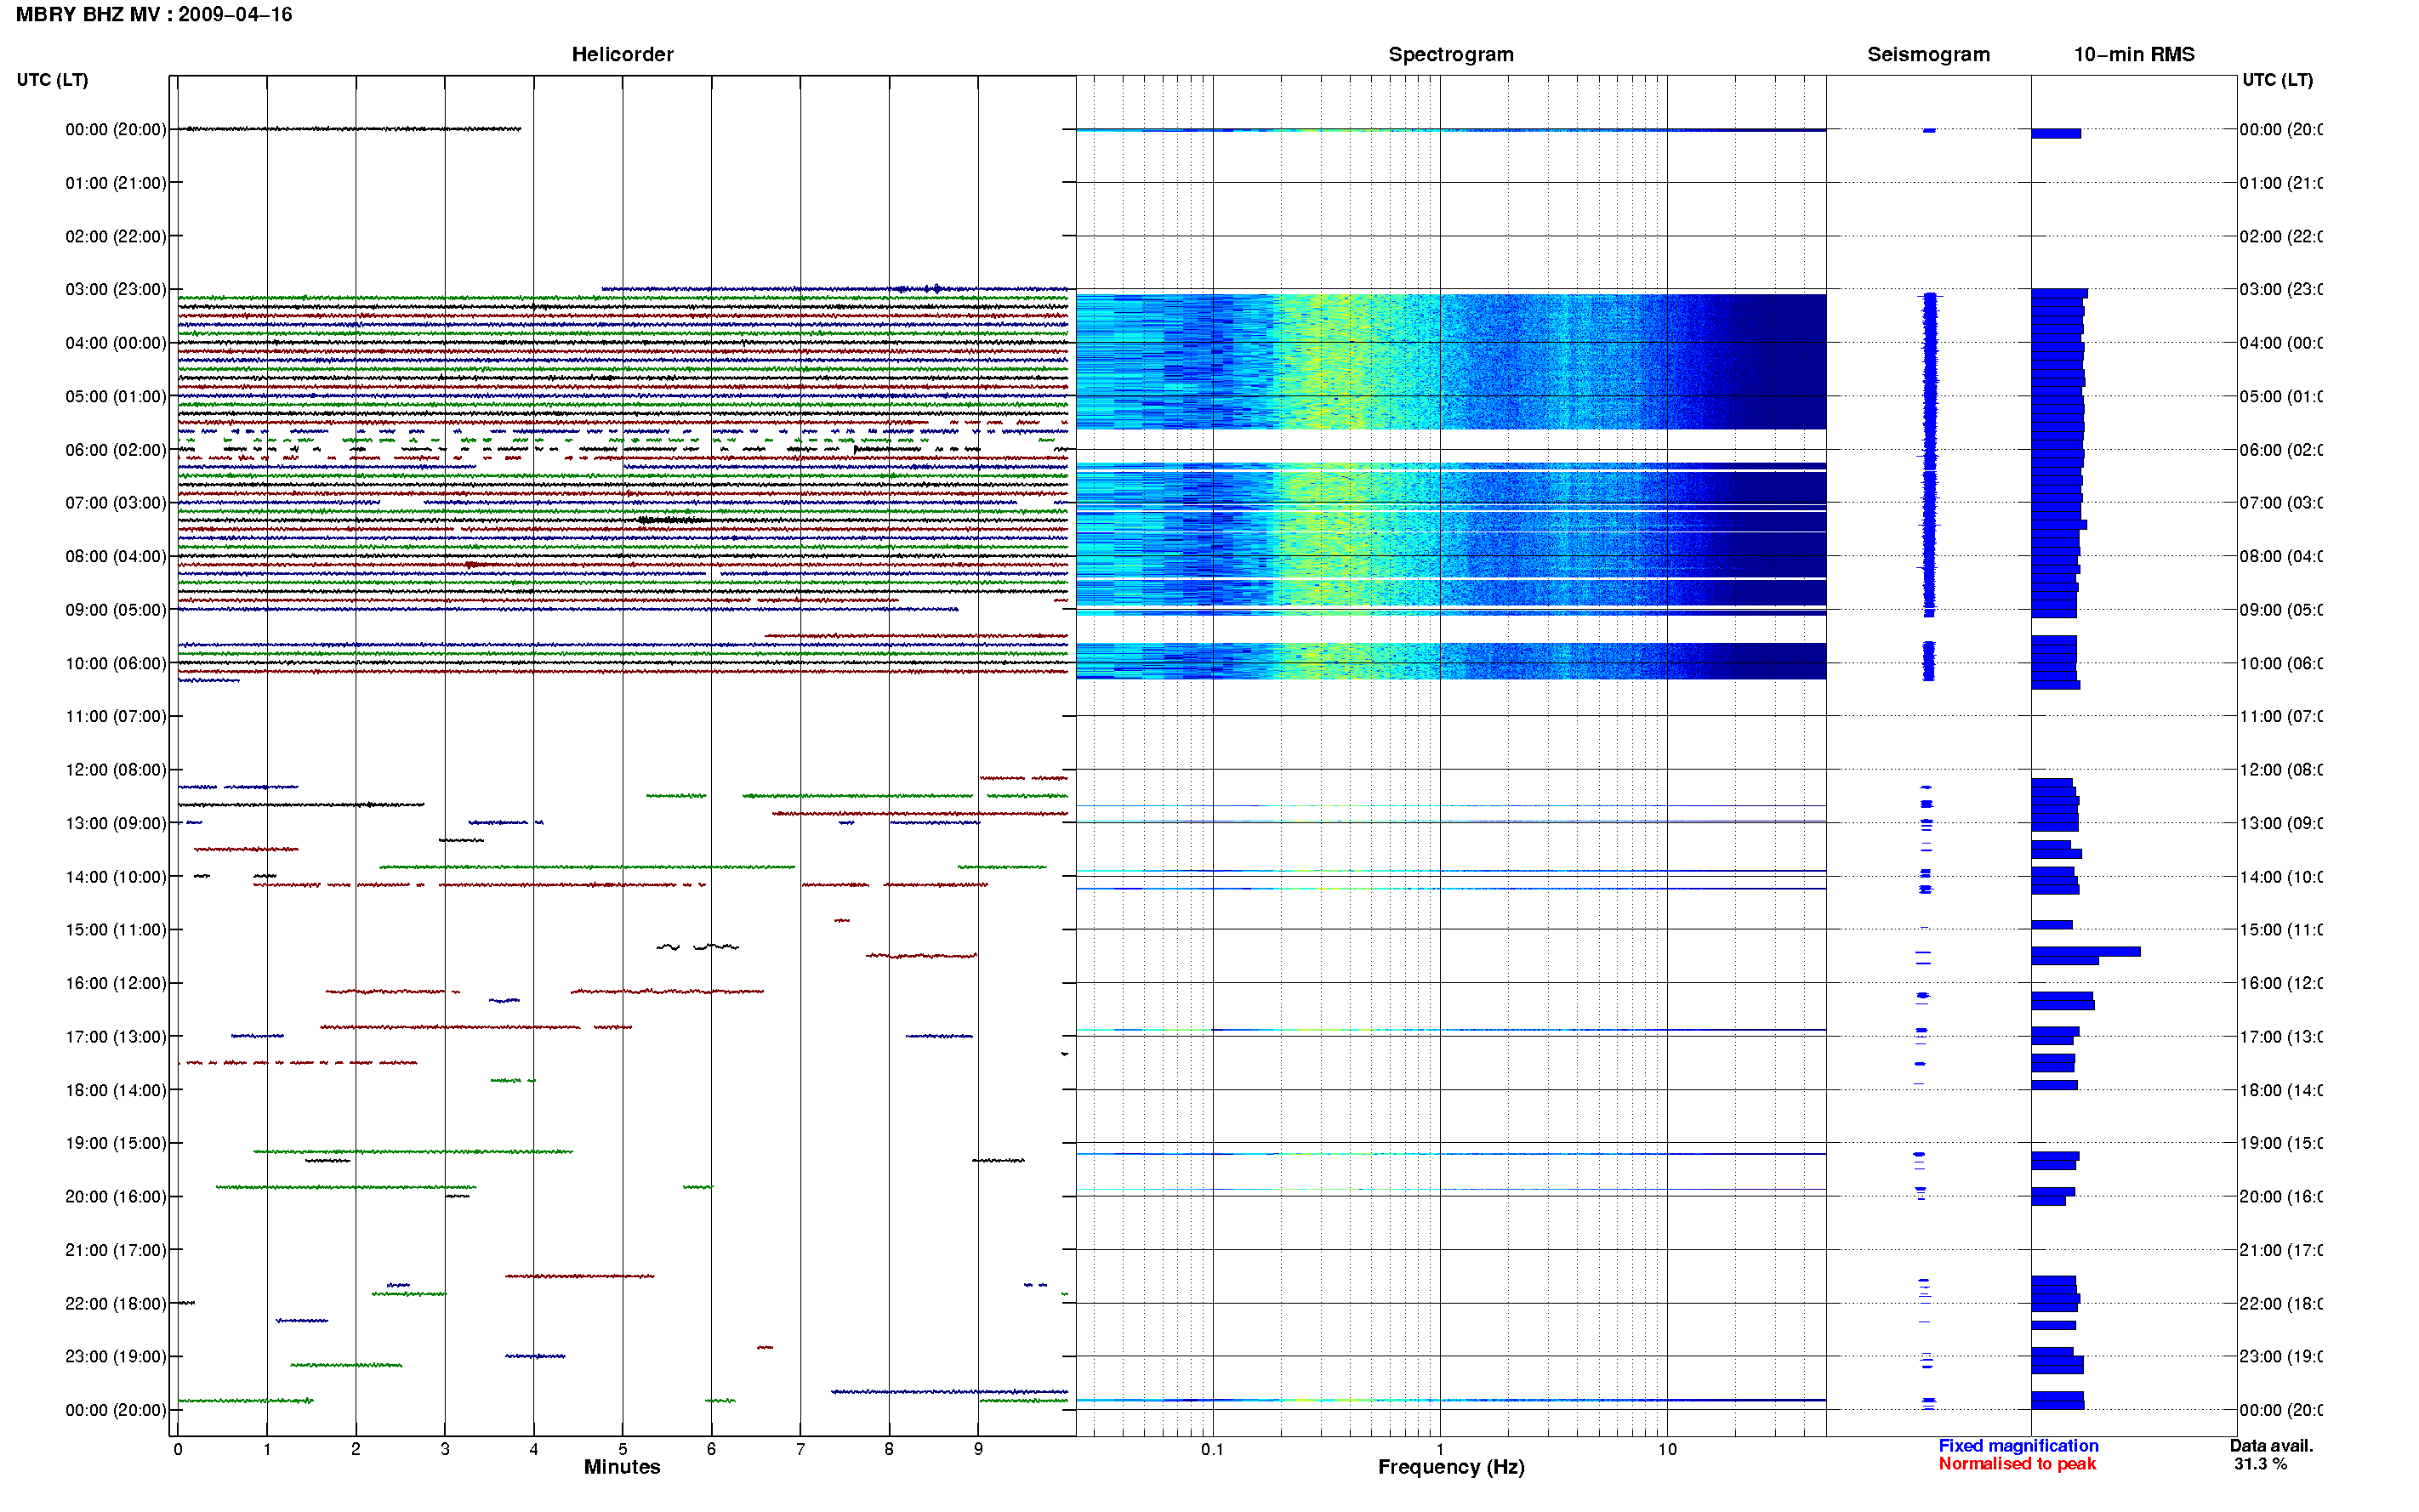Click left time label '04:00 (00:00)'
2419x1512 pixels.
[x=116, y=343]
